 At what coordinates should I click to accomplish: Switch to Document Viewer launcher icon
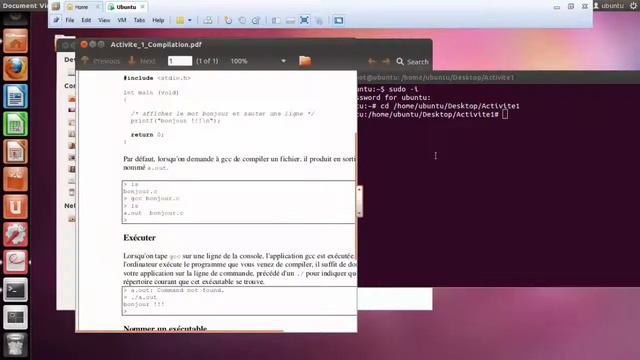click(16, 262)
